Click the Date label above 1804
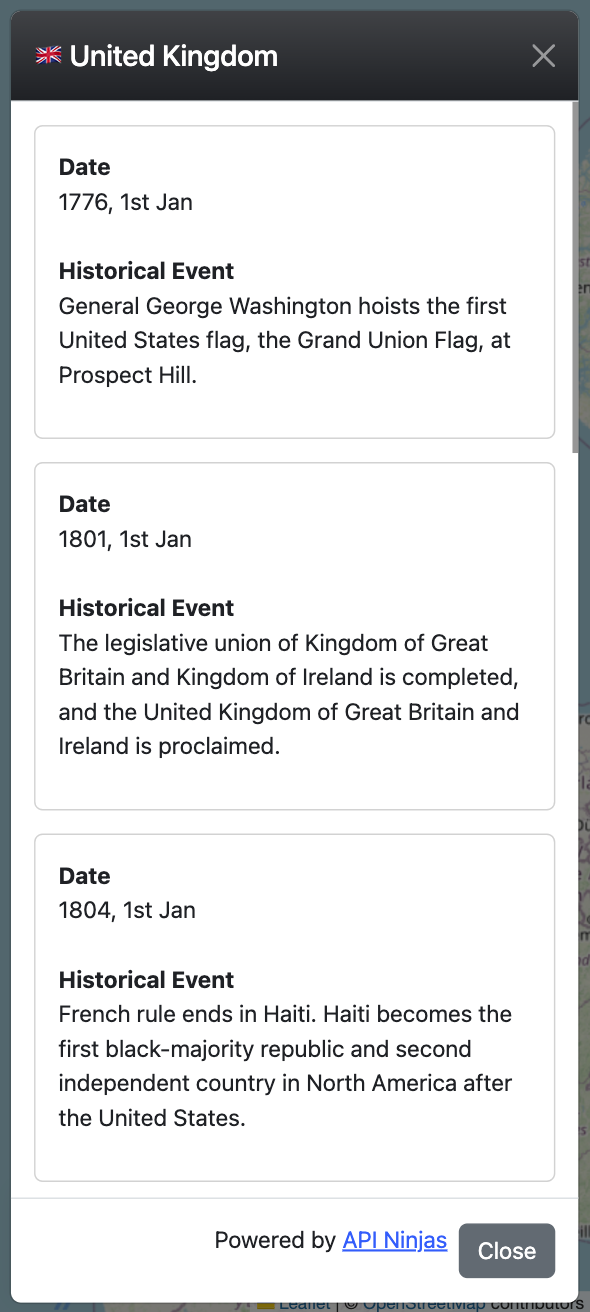 pos(84,875)
